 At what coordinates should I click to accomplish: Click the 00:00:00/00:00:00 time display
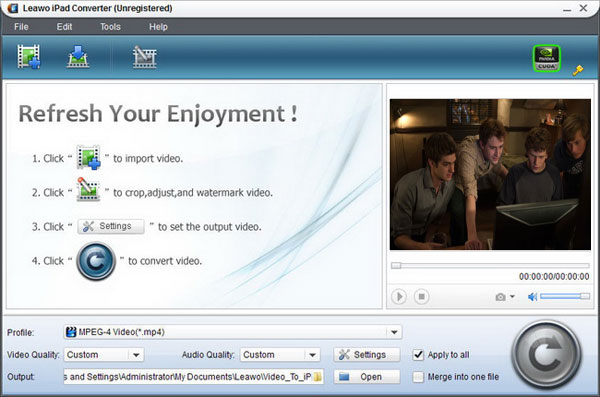click(x=554, y=276)
